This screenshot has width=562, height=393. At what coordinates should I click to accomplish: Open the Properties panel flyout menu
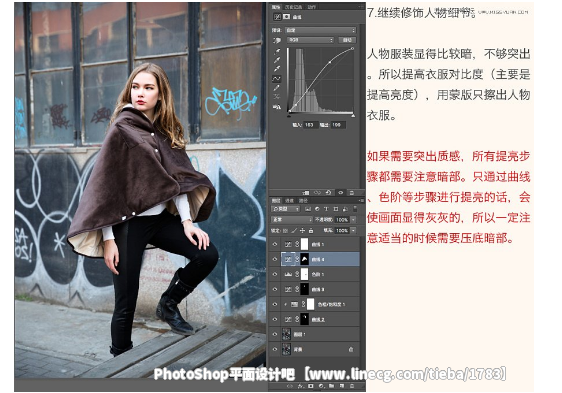point(361,7)
